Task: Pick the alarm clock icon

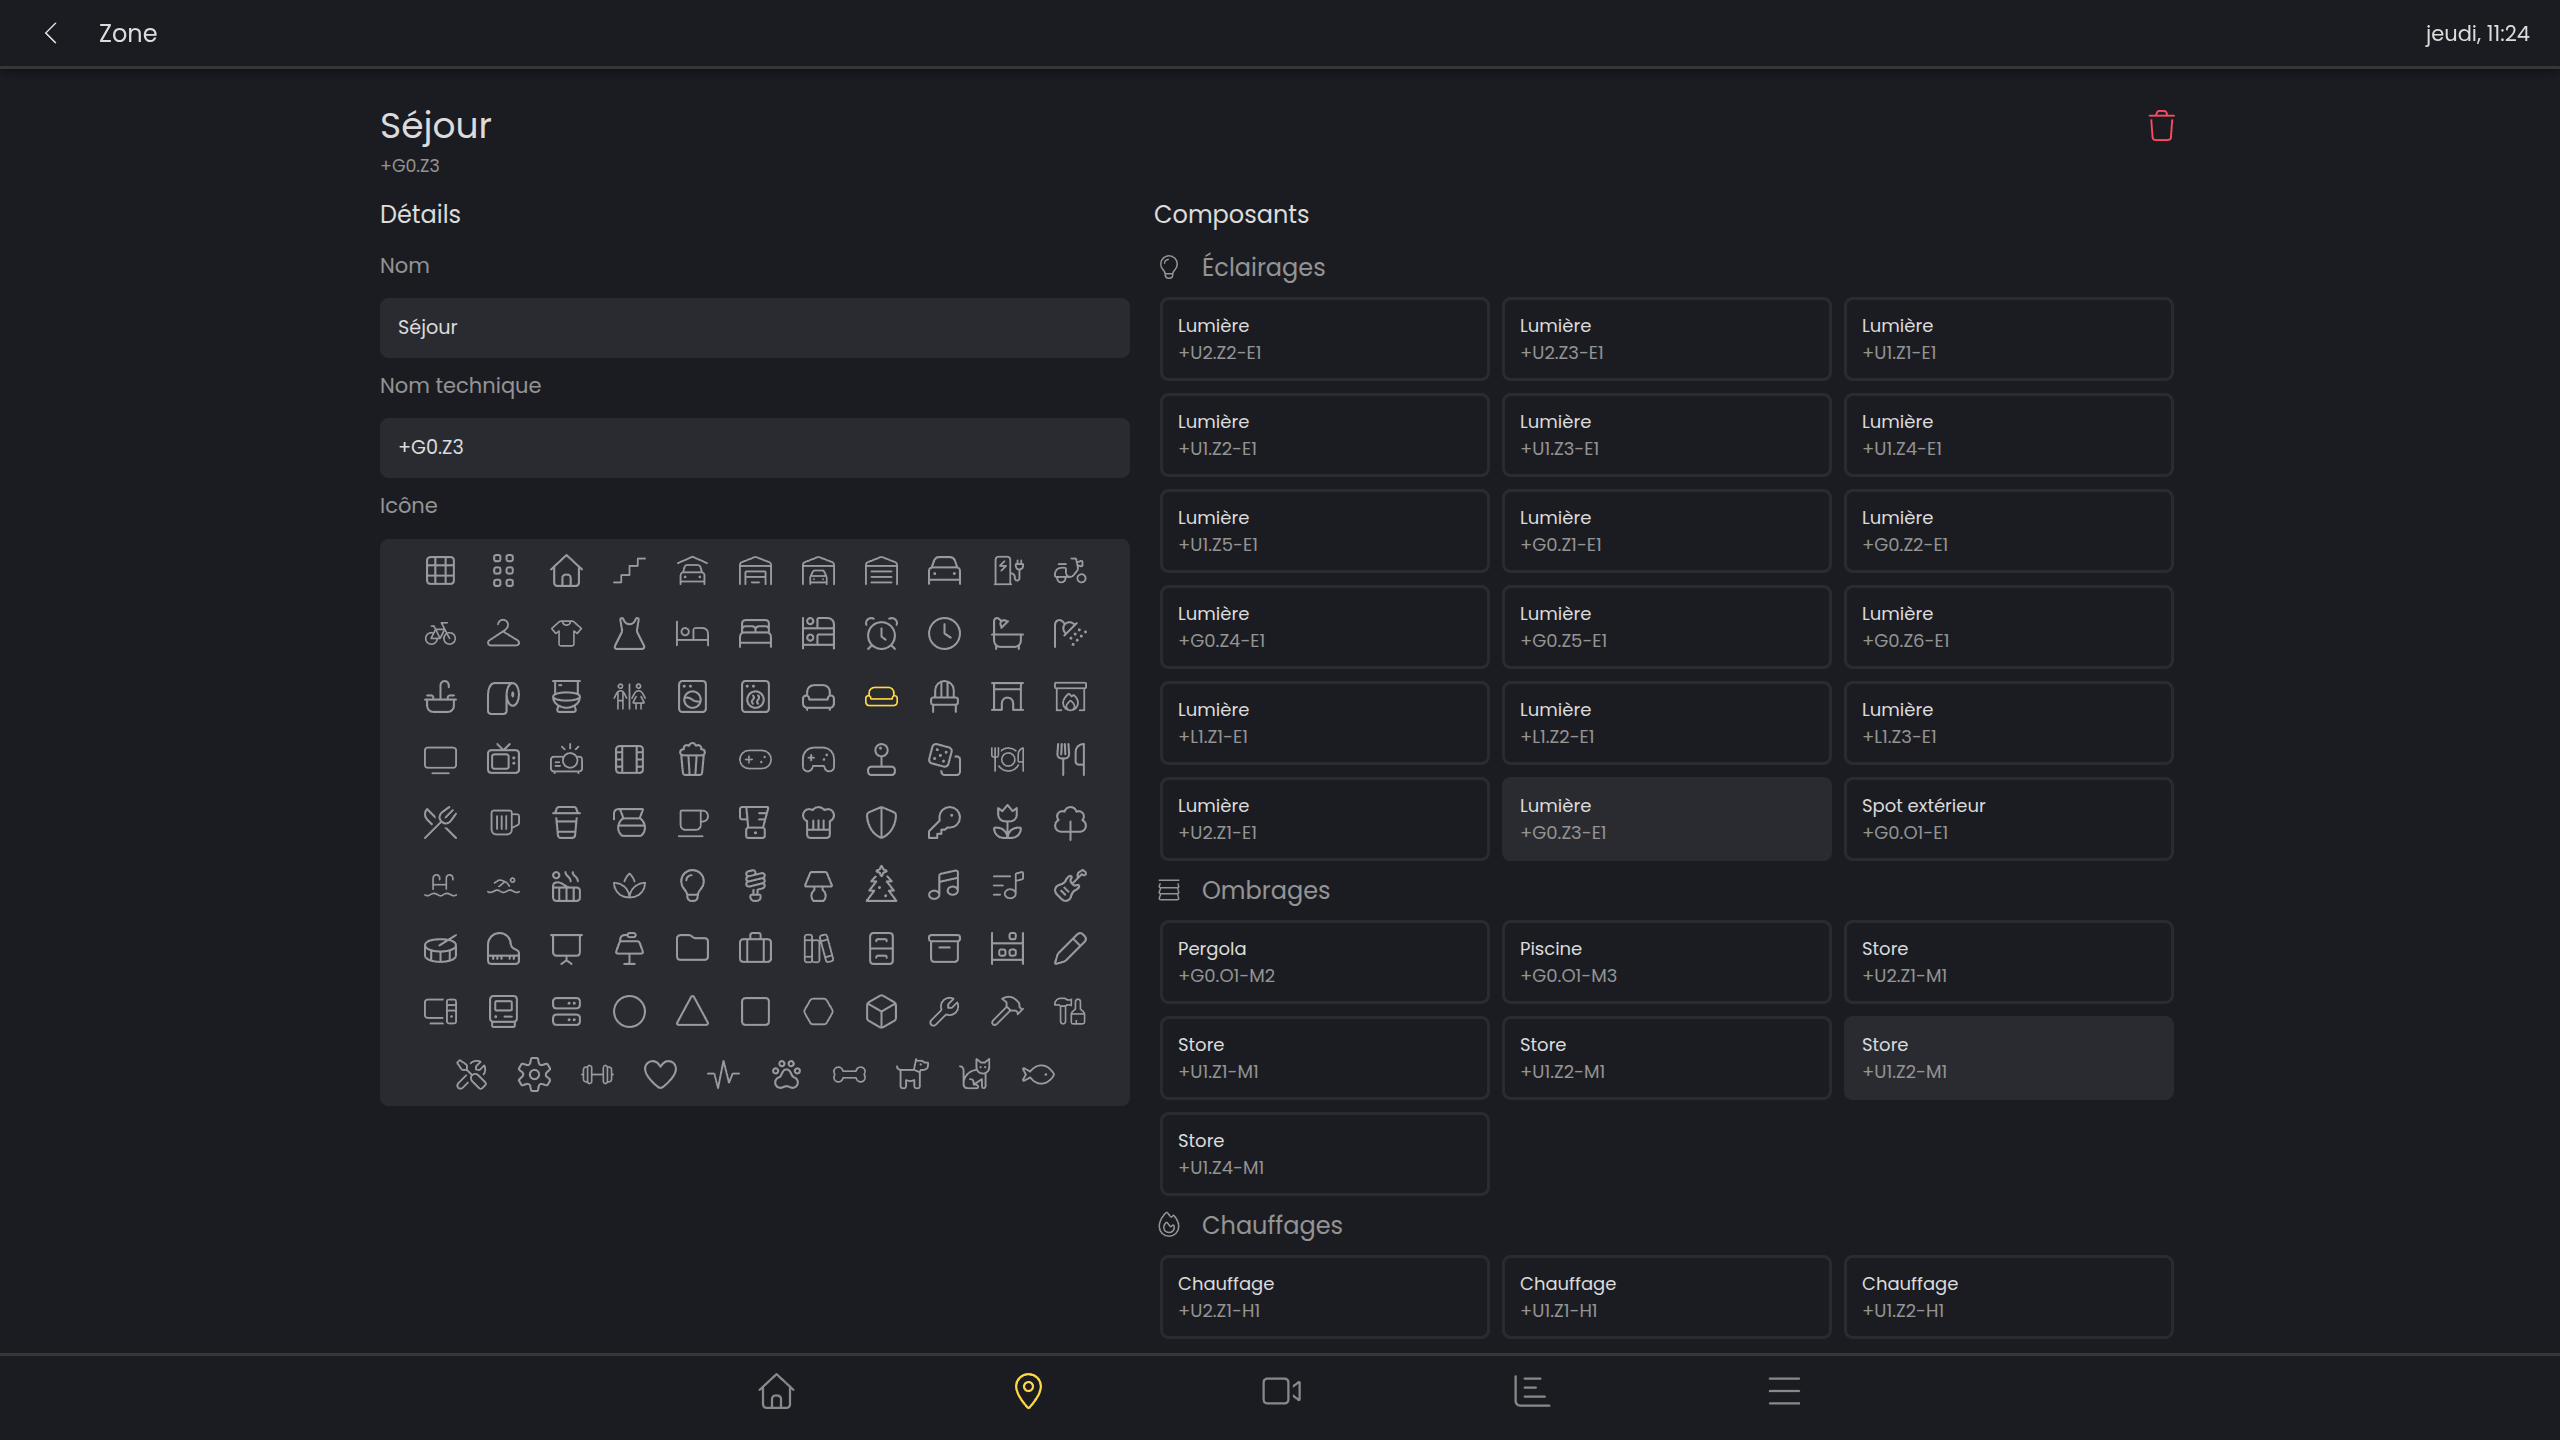Action: point(881,634)
